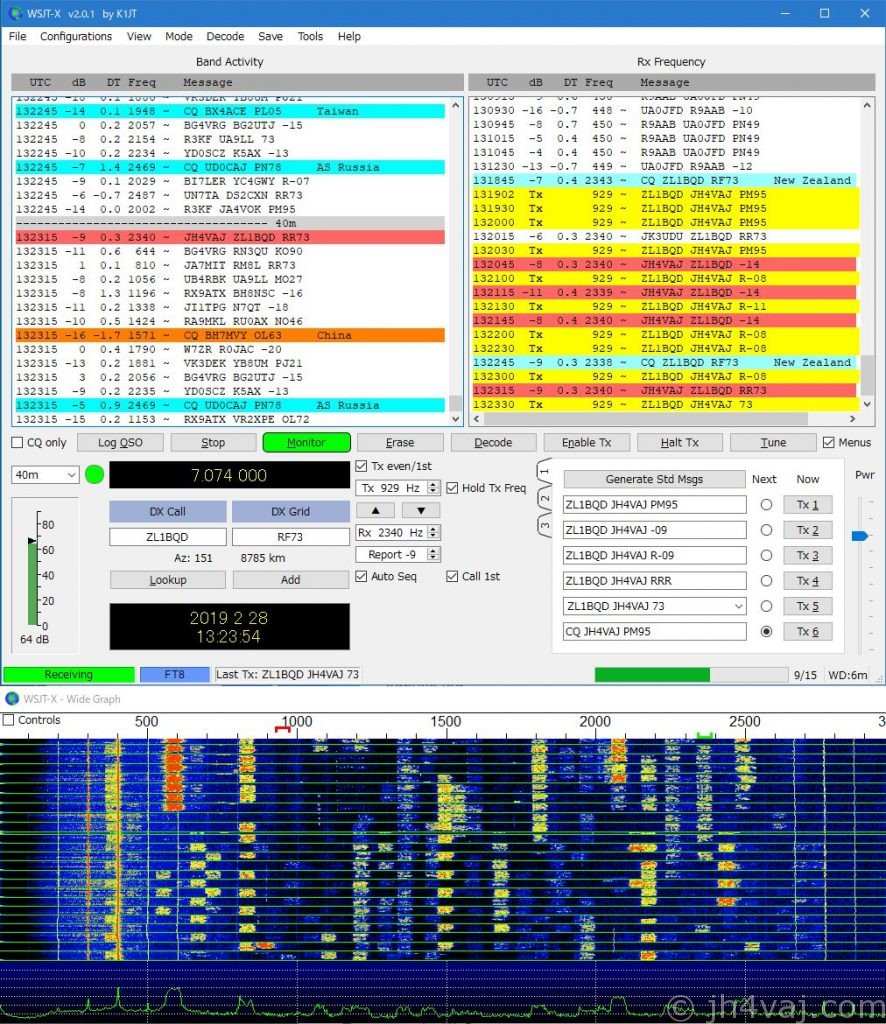Click Generate Std Msgs button

[x=654, y=479]
